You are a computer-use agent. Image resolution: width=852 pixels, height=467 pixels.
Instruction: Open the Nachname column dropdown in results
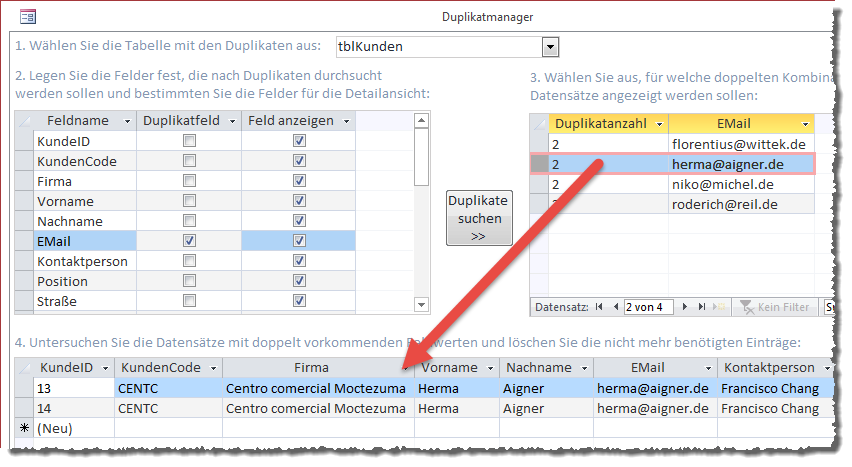pos(584,369)
